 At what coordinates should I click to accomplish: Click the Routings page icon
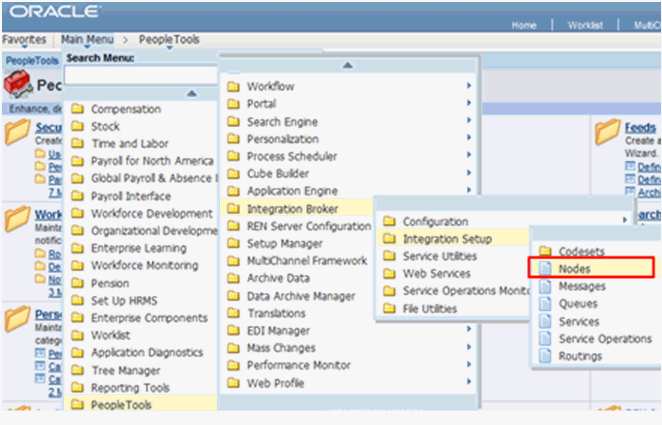point(545,356)
